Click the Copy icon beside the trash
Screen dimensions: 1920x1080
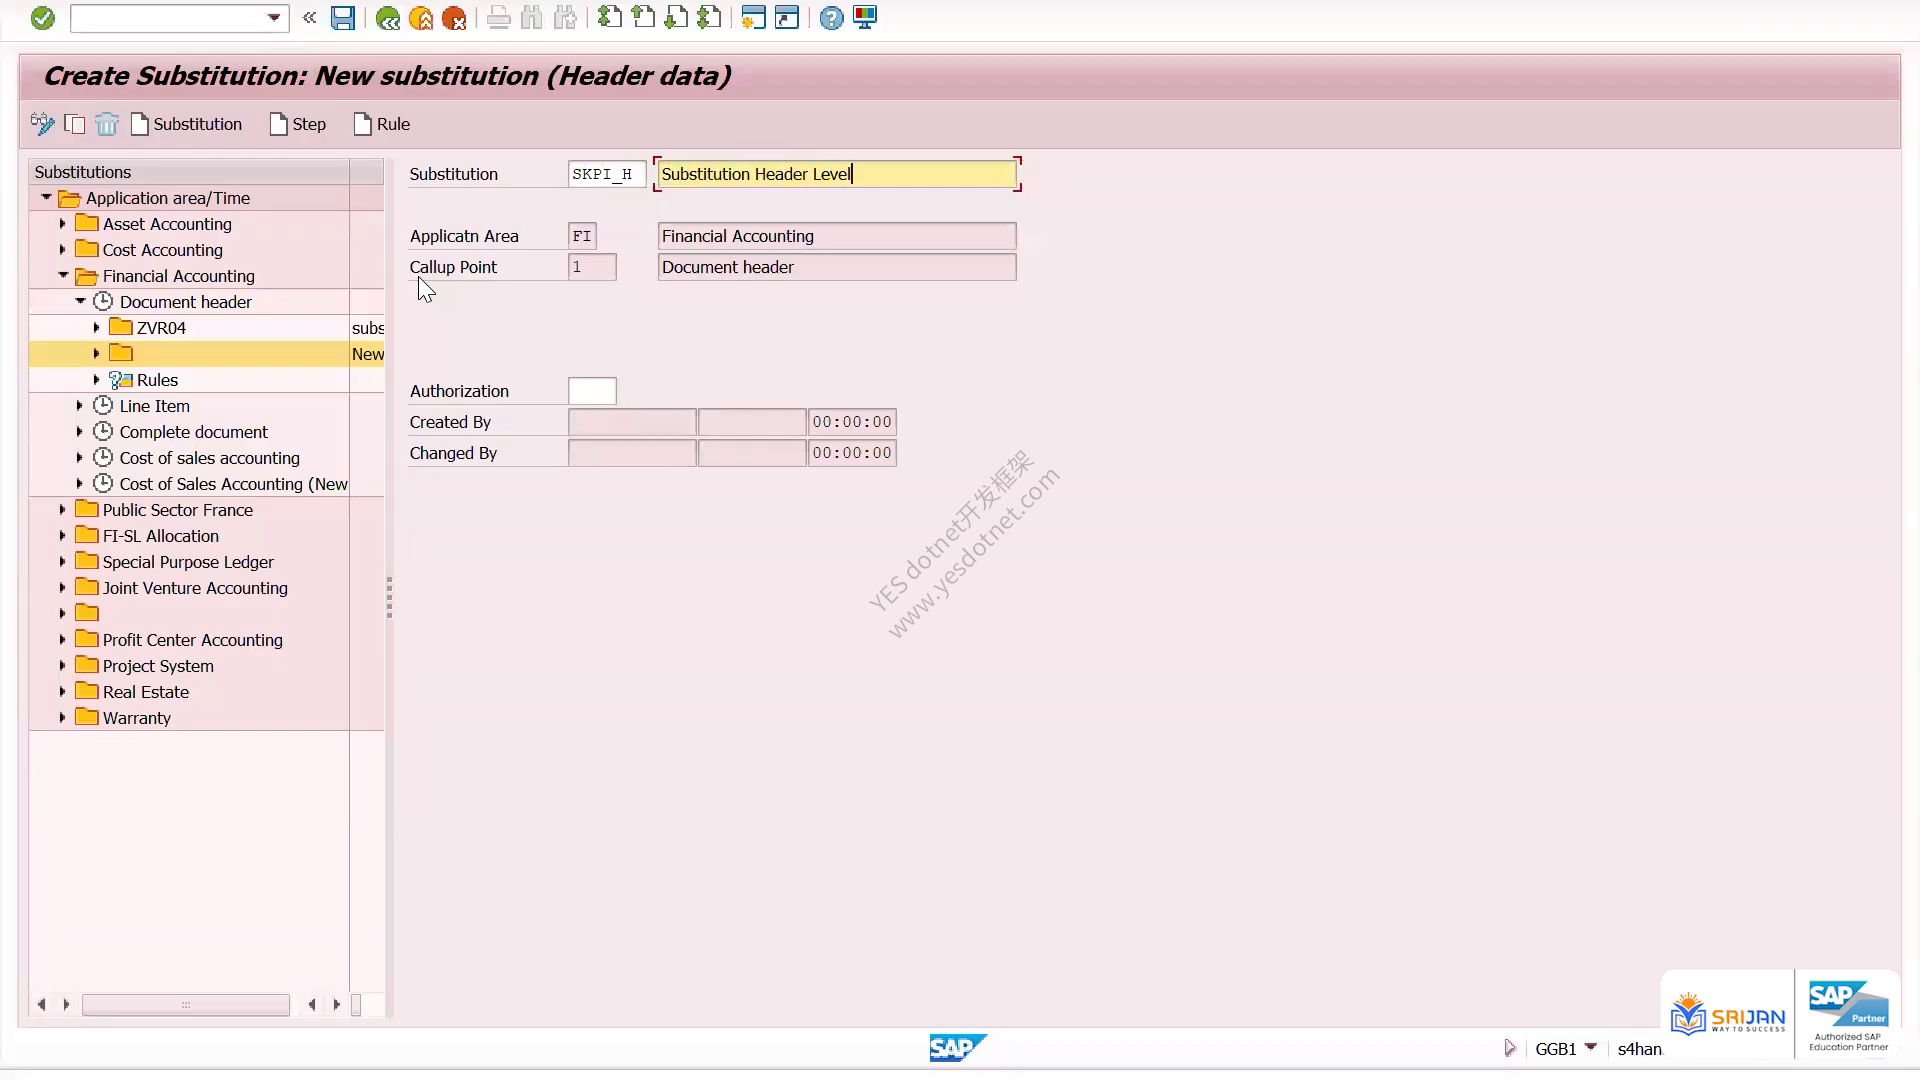[x=75, y=124]
